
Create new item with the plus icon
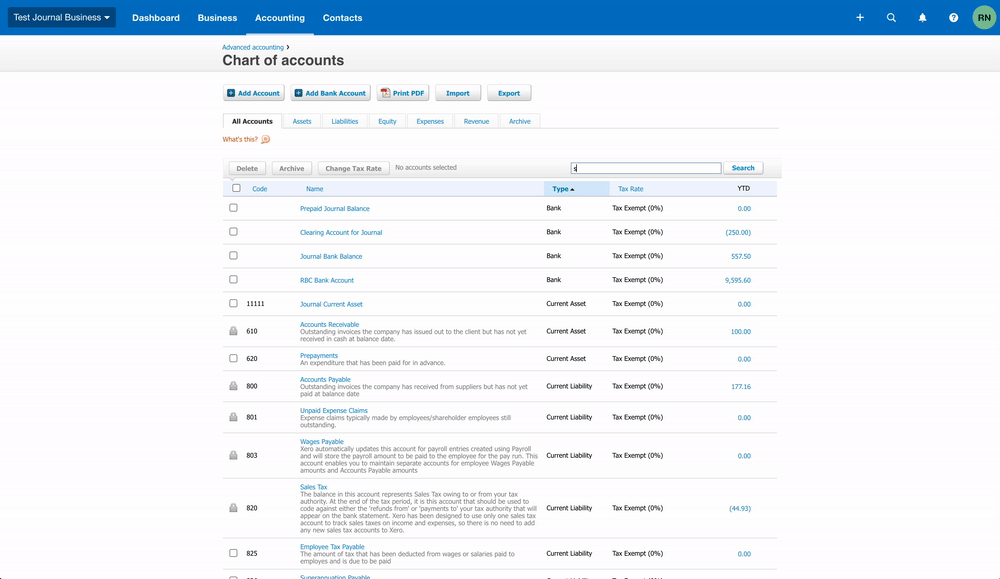[x=860, y=17]
